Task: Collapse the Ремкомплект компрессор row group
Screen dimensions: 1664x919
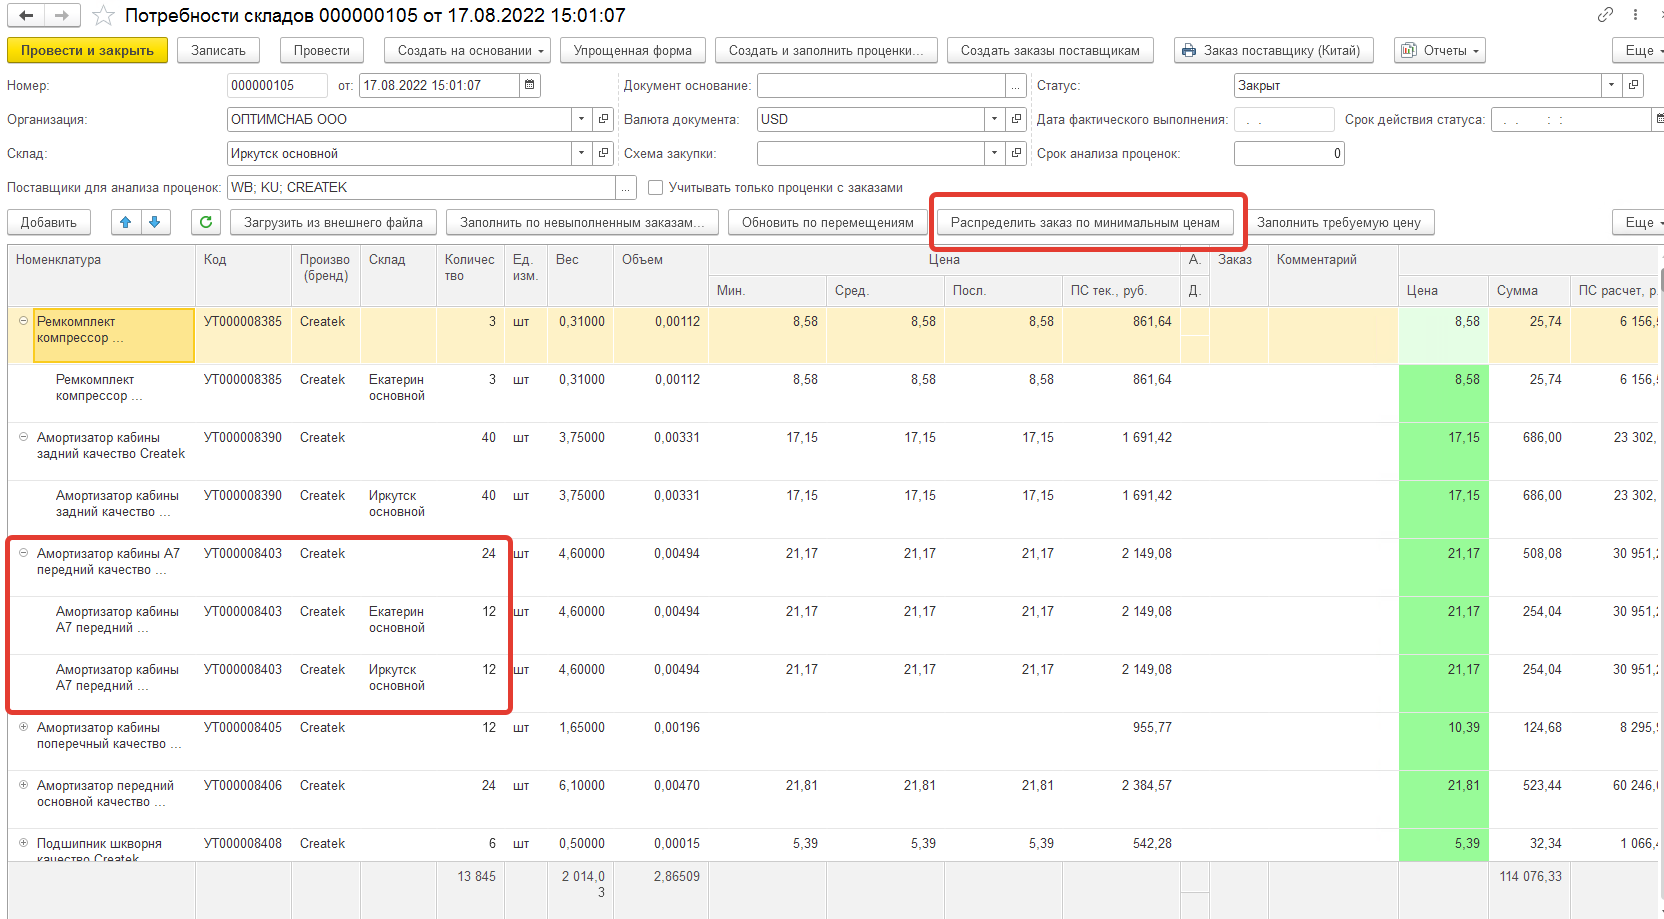Action: click(x=23, y=321)
